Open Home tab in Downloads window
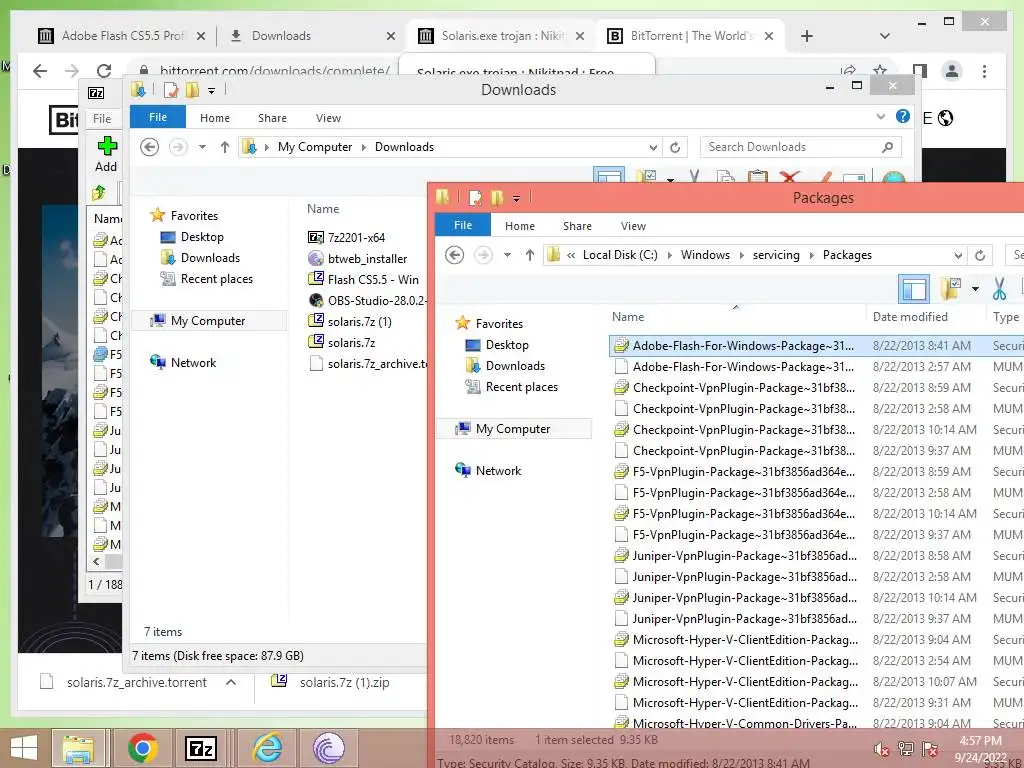This screenshot has width=1024, height=768. coord(214,118)
